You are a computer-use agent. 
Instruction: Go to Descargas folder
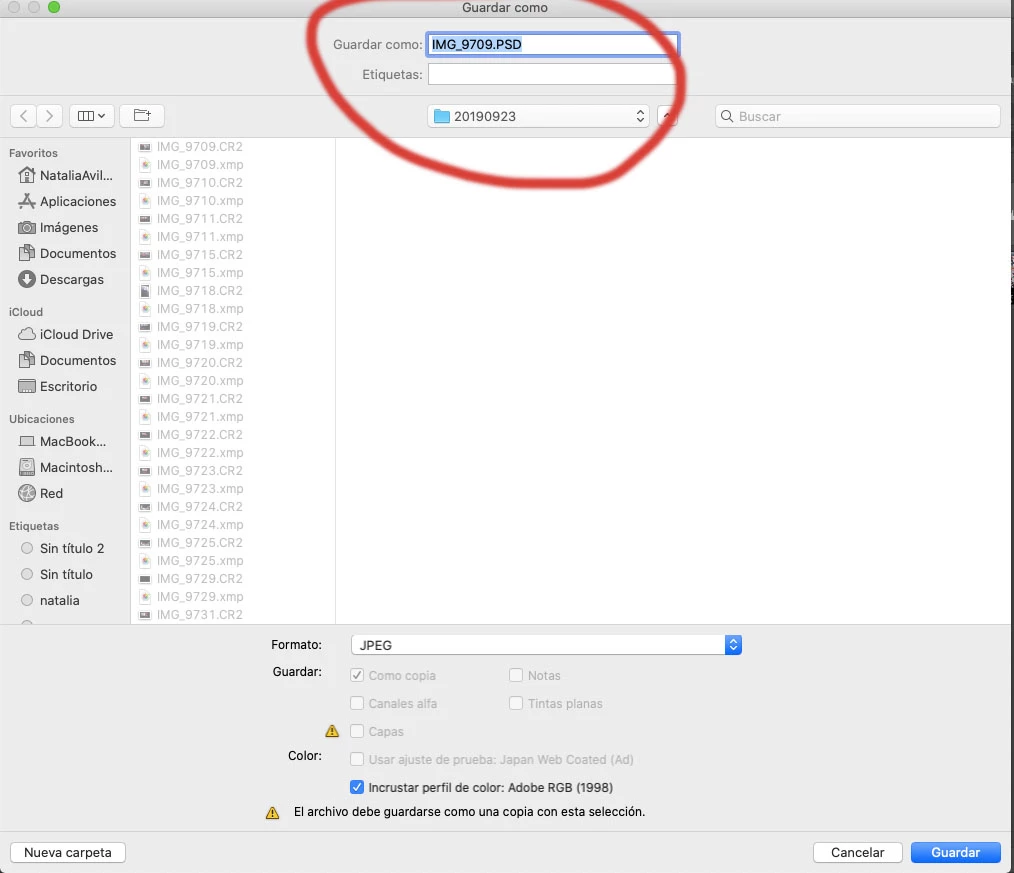pos(61,279)
